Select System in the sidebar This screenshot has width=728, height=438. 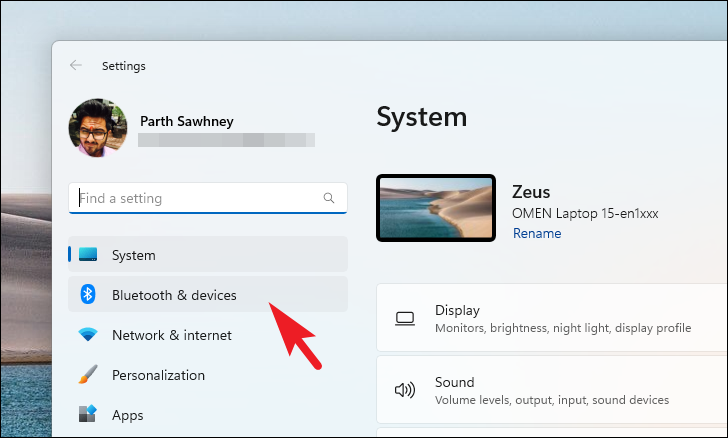pos(208,255)
